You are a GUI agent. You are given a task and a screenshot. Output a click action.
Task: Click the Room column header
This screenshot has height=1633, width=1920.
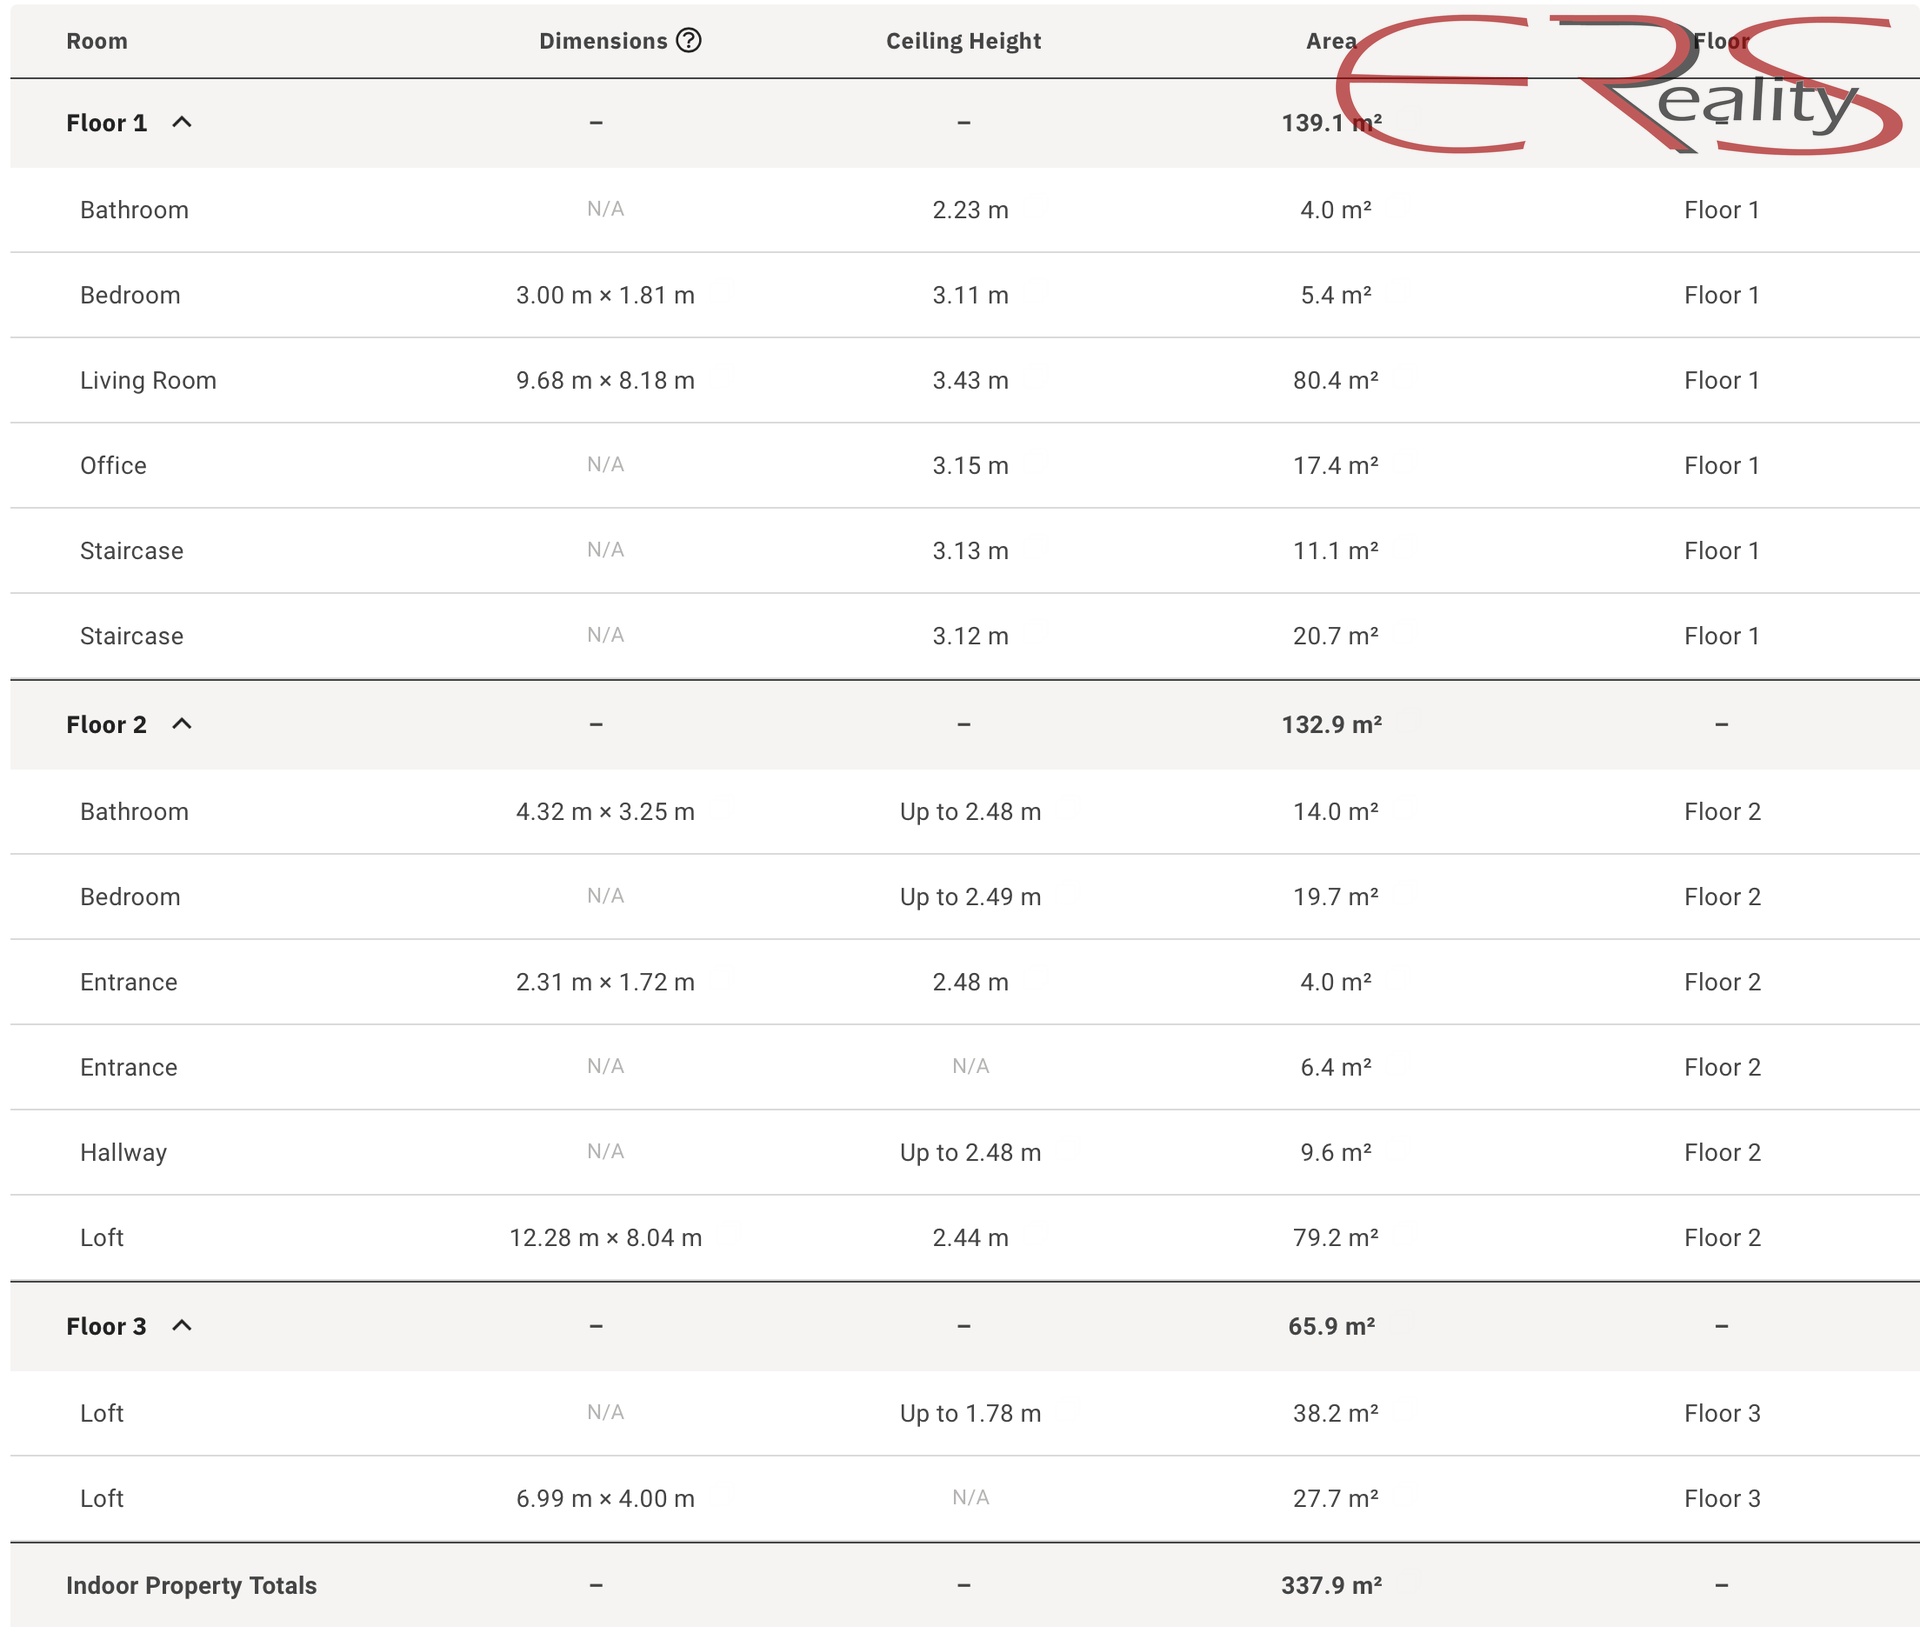(x=96, y=41)
